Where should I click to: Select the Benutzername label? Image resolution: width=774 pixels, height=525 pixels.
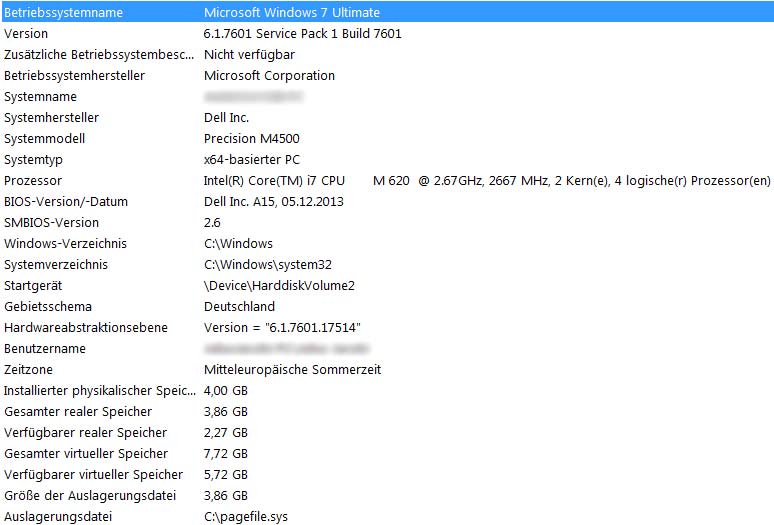[45, 349]
